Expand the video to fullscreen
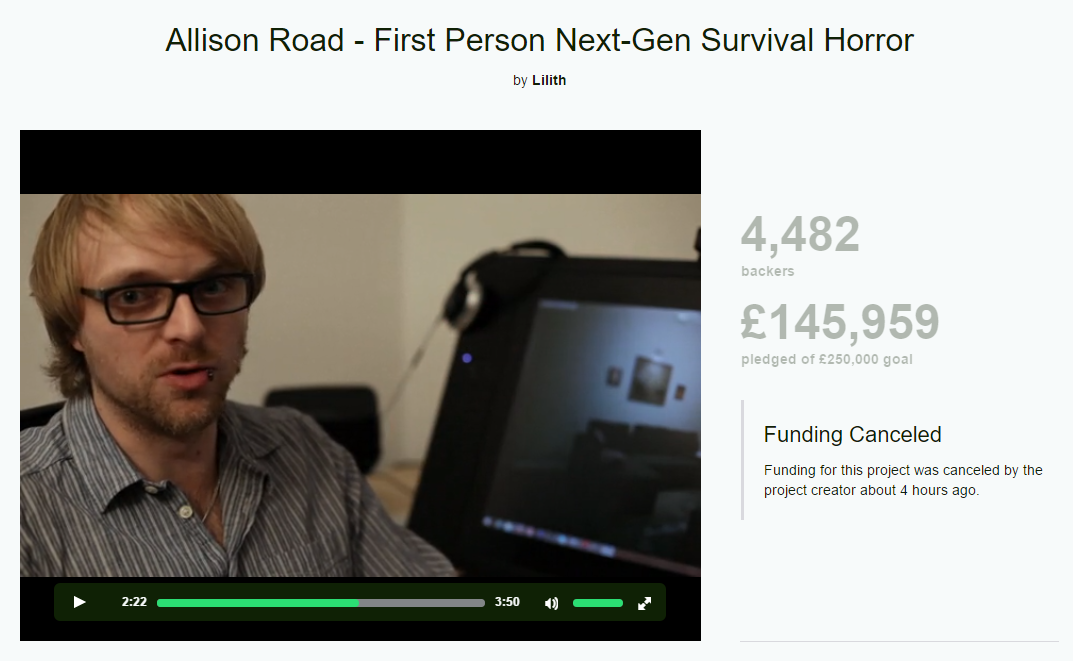Screen dimensions: 1073x661 [x=645, y=603]
